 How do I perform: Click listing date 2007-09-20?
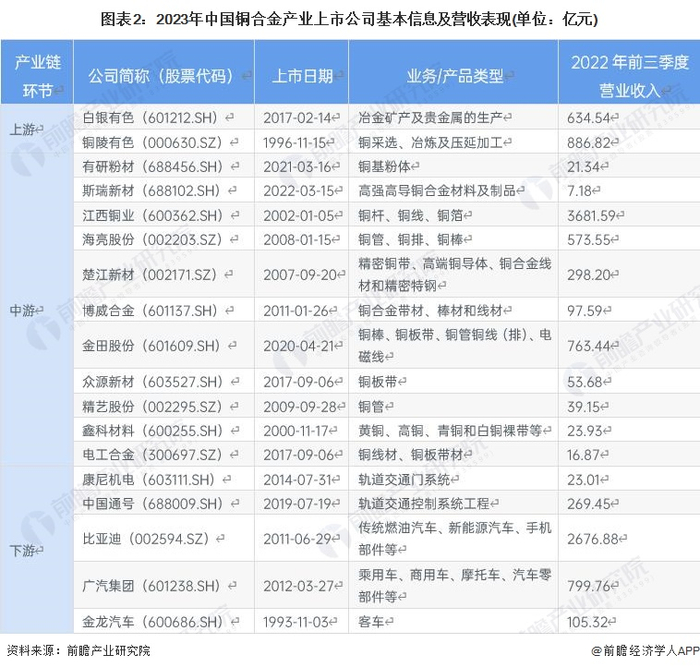[300, 275]
